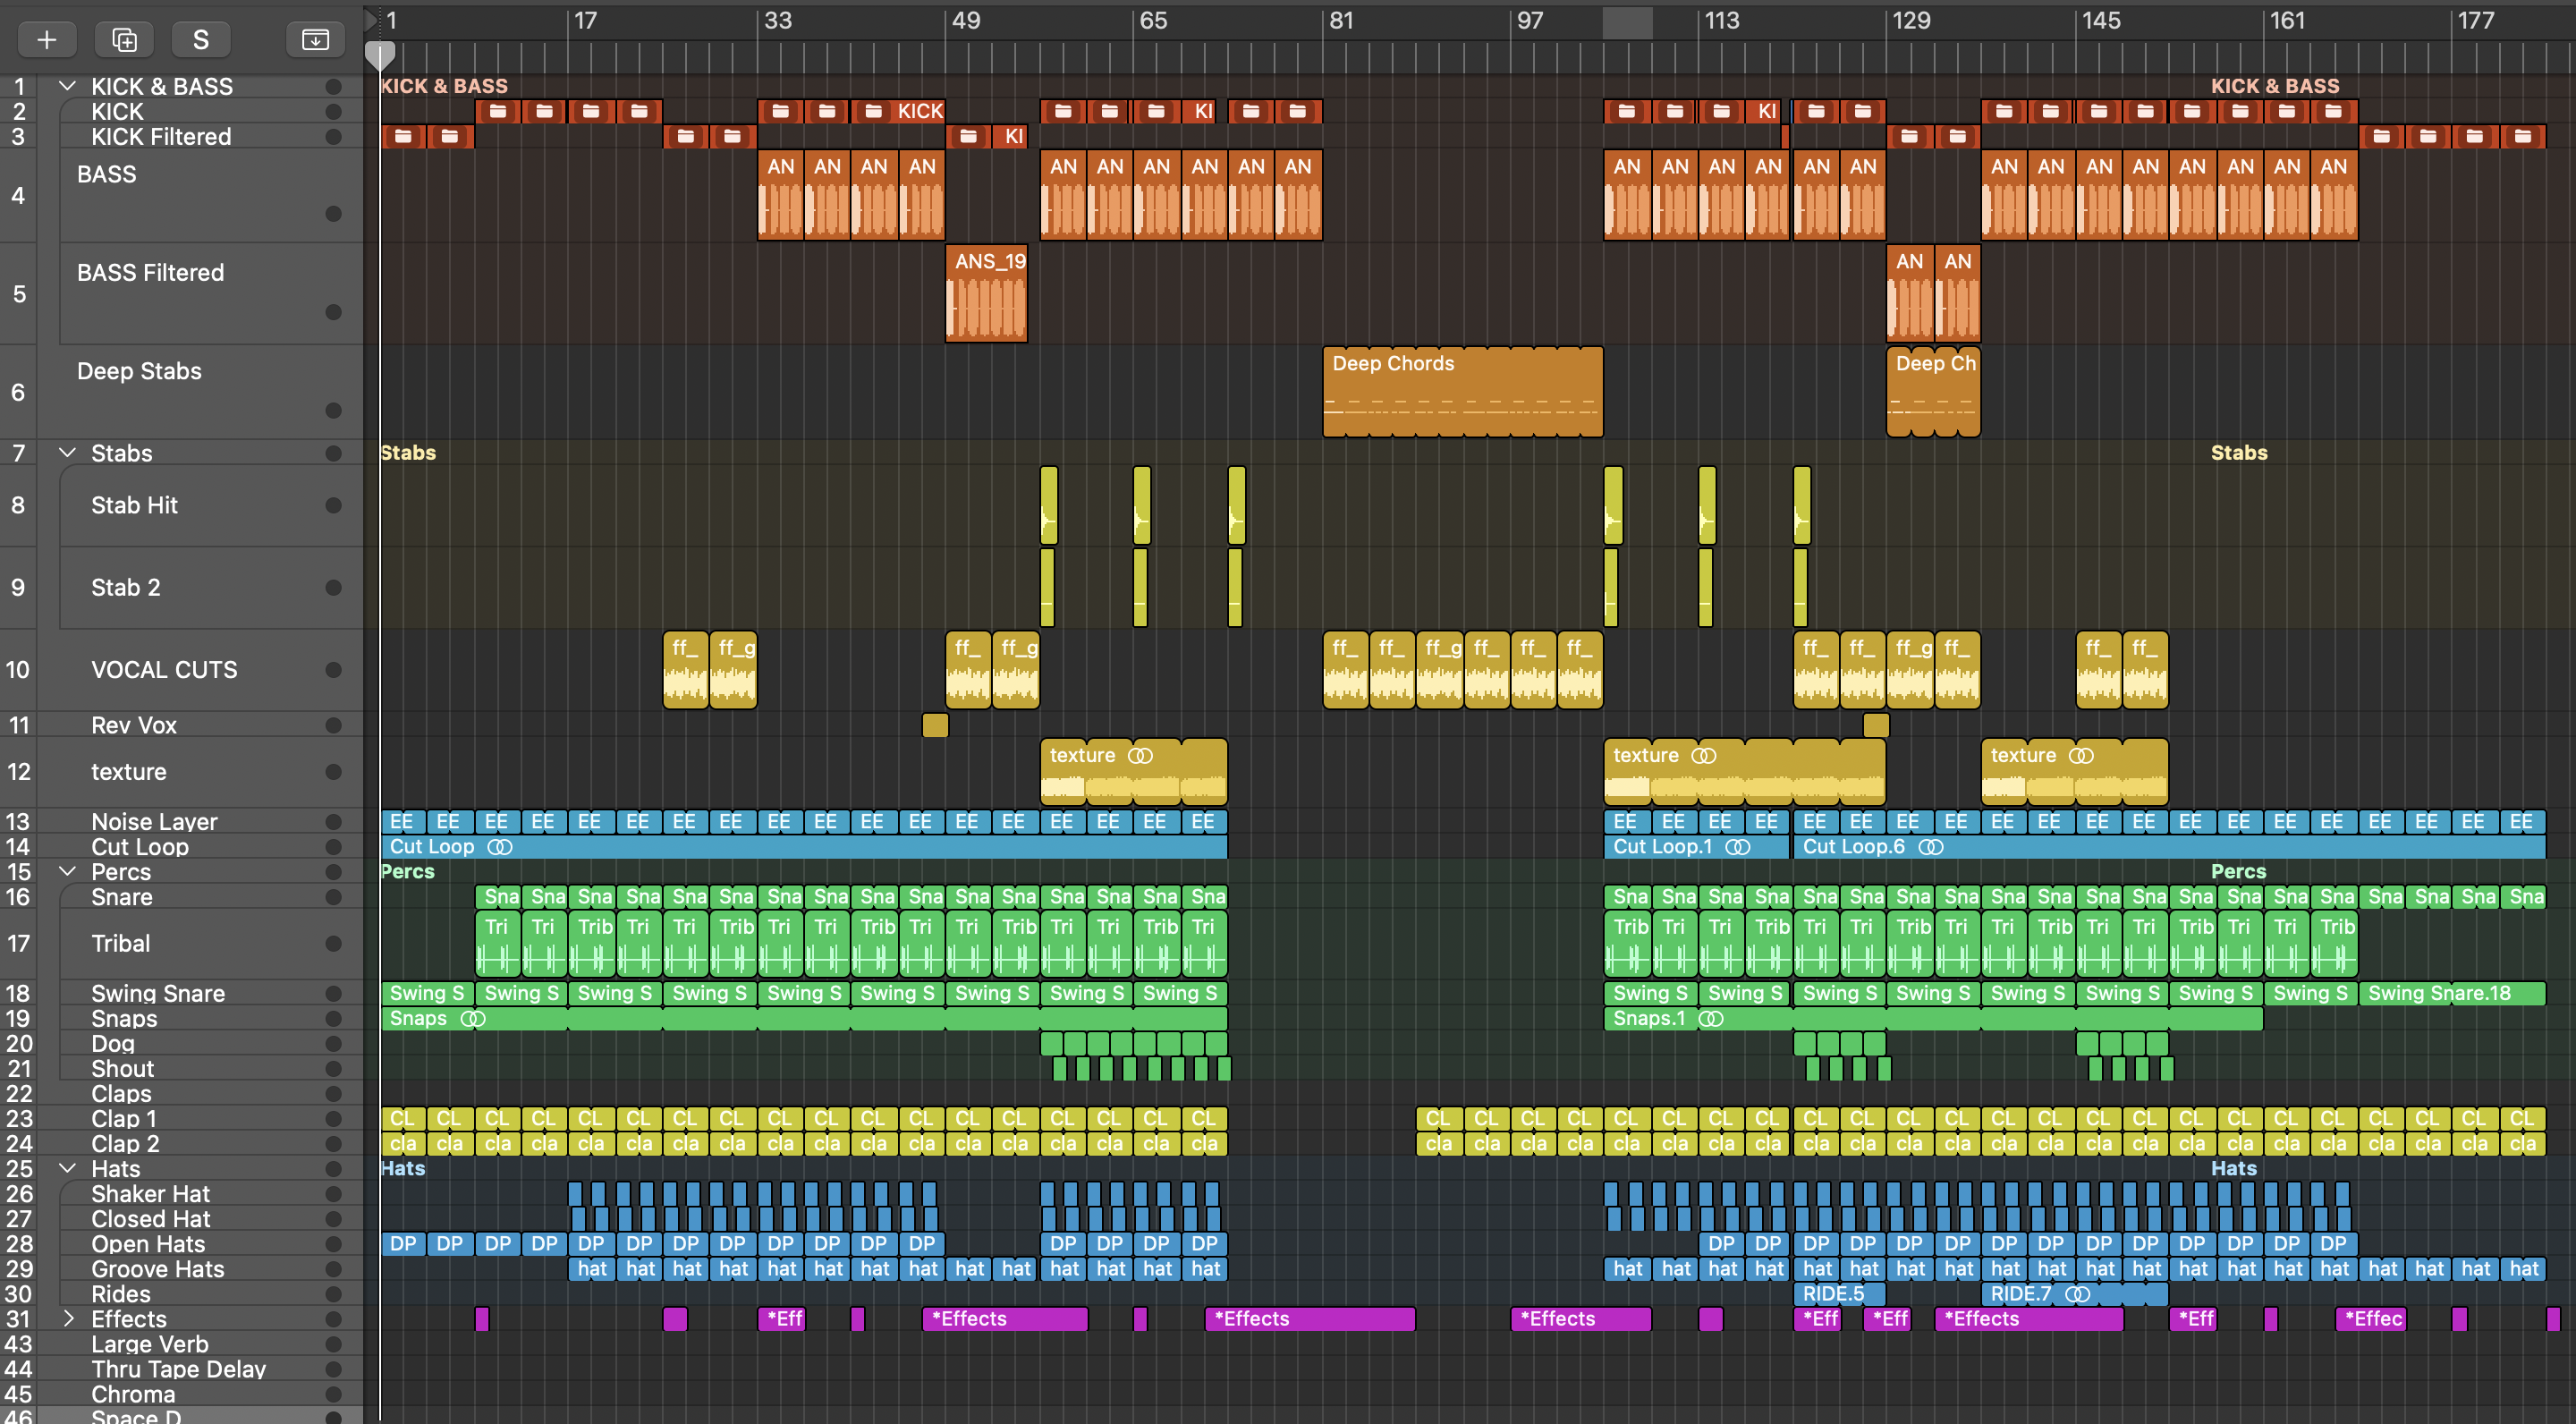Toggle the status dot on VOCAL CUTS track
The height and width of the screenshot is (1424, 2576).
pyautogui.click(x=334, y=670)
